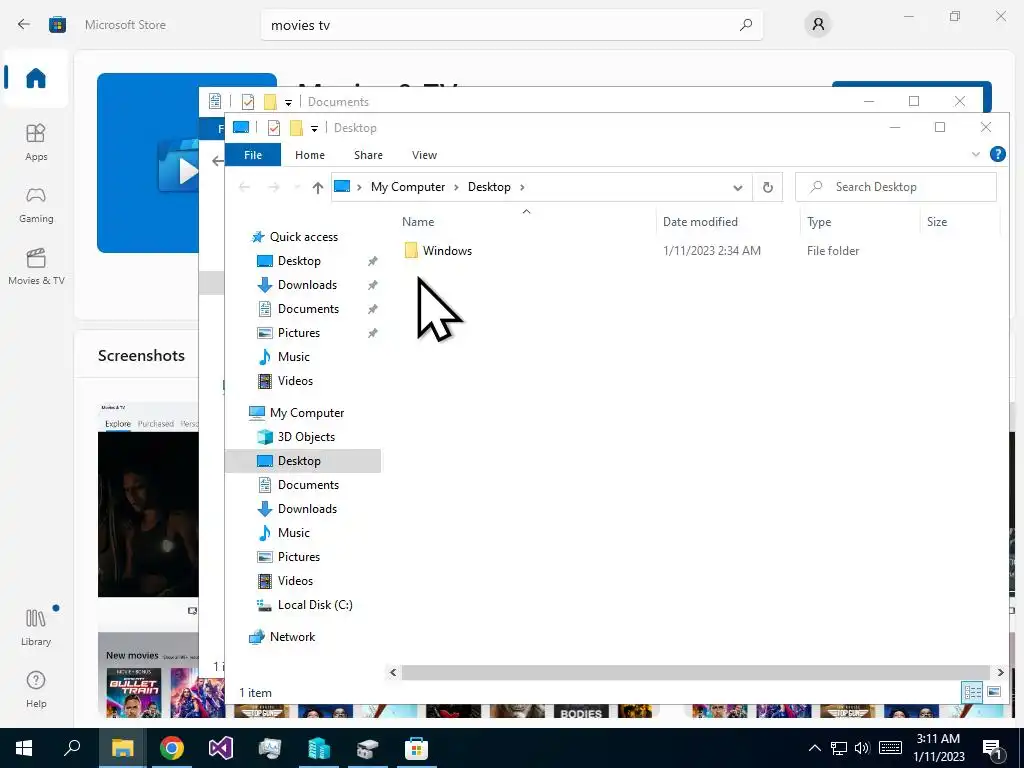Screen dimensions: 1024x768
Task: Open pinned Desktop under Quick access
Action: click(299, 261)
